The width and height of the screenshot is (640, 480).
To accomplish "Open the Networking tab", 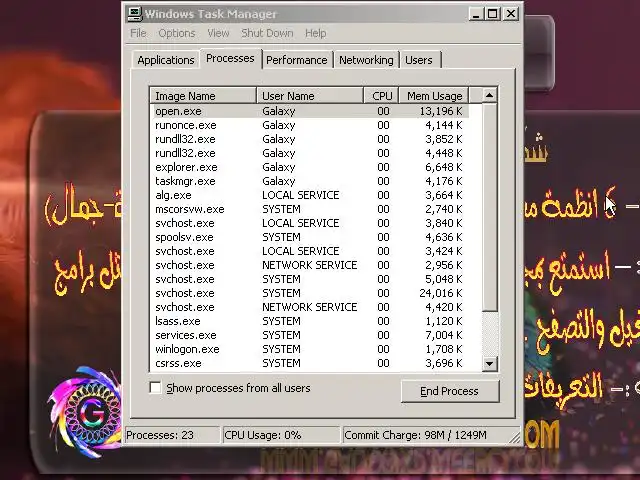I will click(x=366, y=60).
